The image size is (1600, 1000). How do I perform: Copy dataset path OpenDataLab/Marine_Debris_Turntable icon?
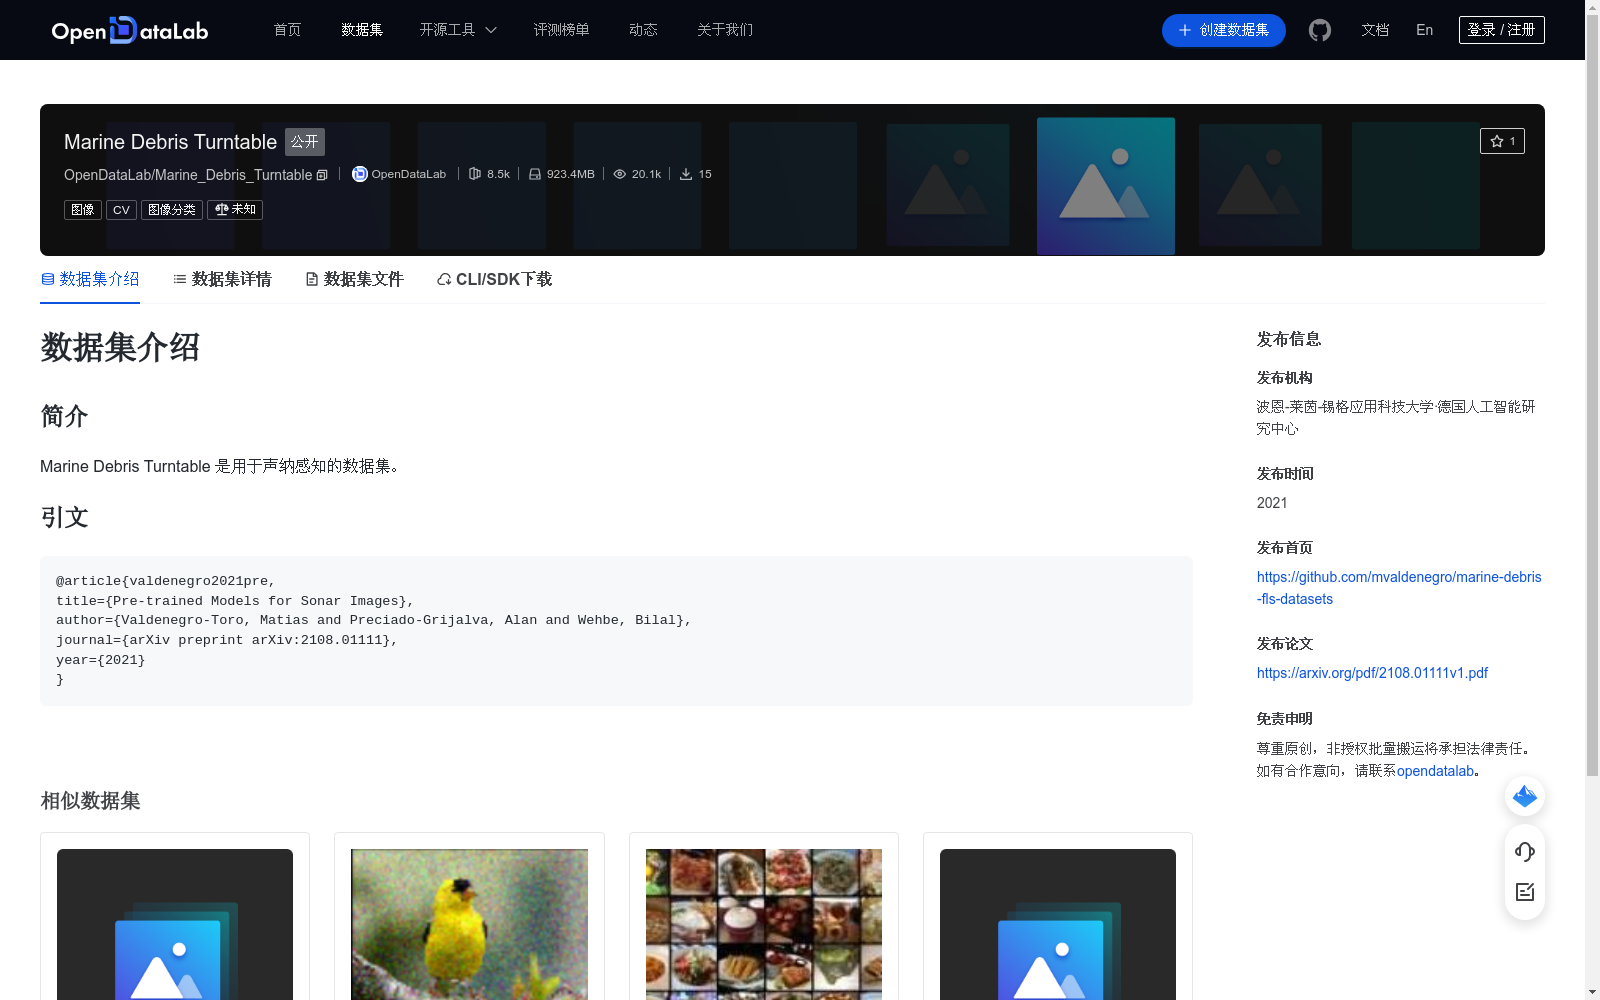point(322,175)
